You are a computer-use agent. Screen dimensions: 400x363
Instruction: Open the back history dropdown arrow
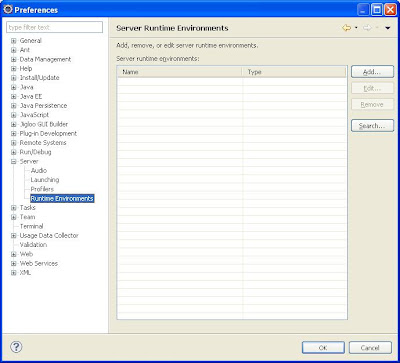coord(356,28)
